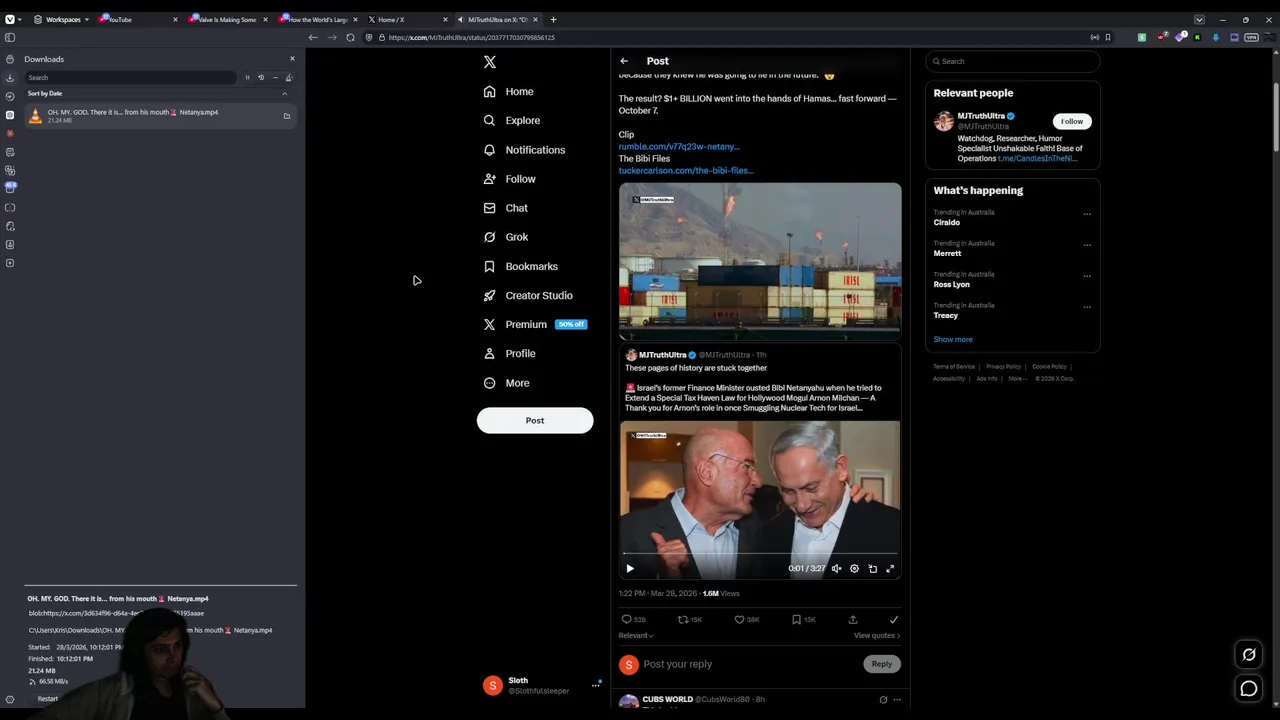Reload the current page
The image size is (1280, 720).
click(350, 37)
